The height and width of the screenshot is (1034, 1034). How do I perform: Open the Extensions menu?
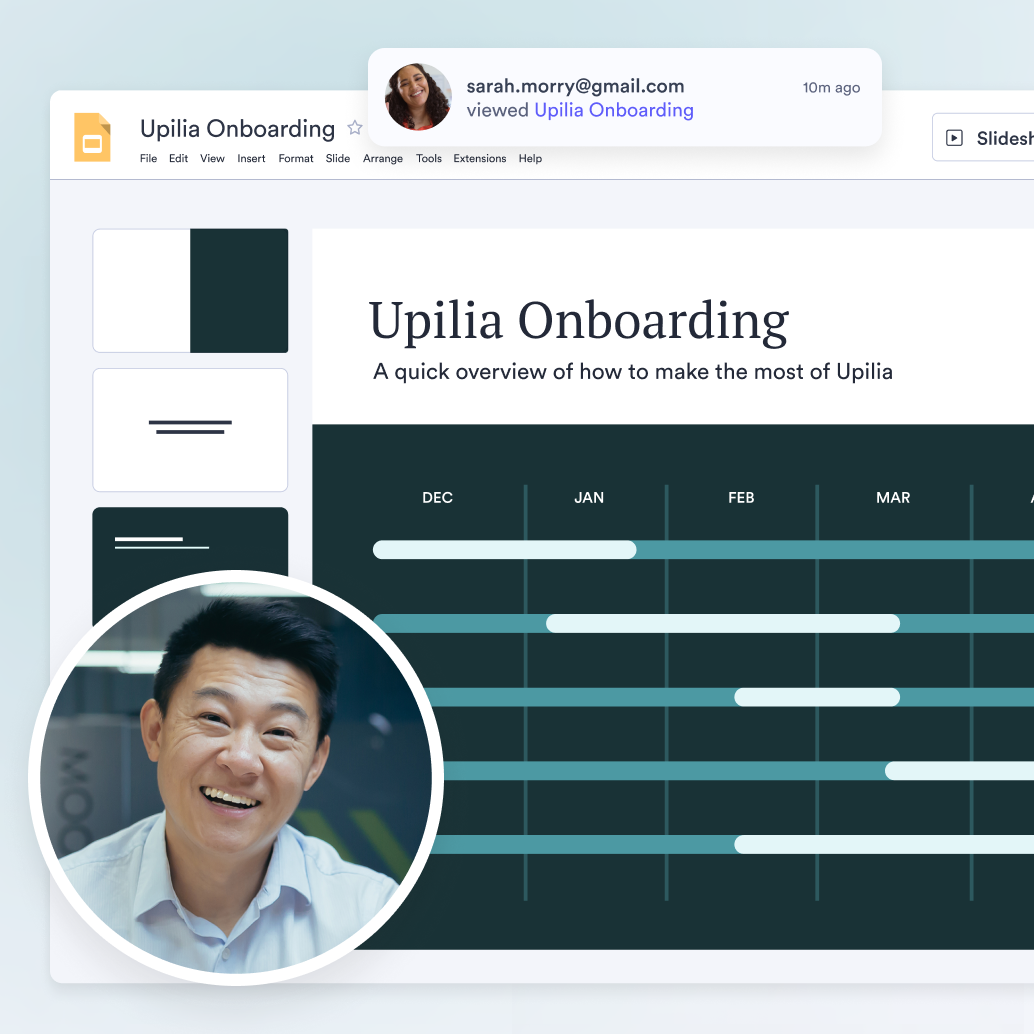pos(479,158)
